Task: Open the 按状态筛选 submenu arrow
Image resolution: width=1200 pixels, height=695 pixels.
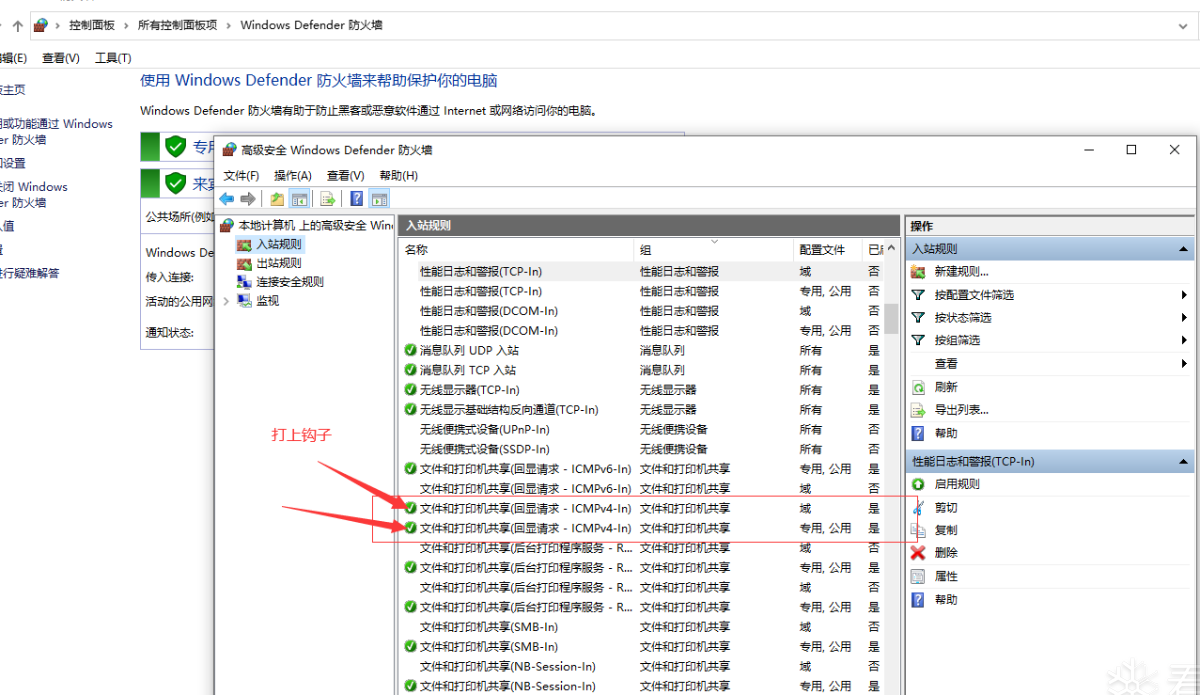Action: point(1184,317)
